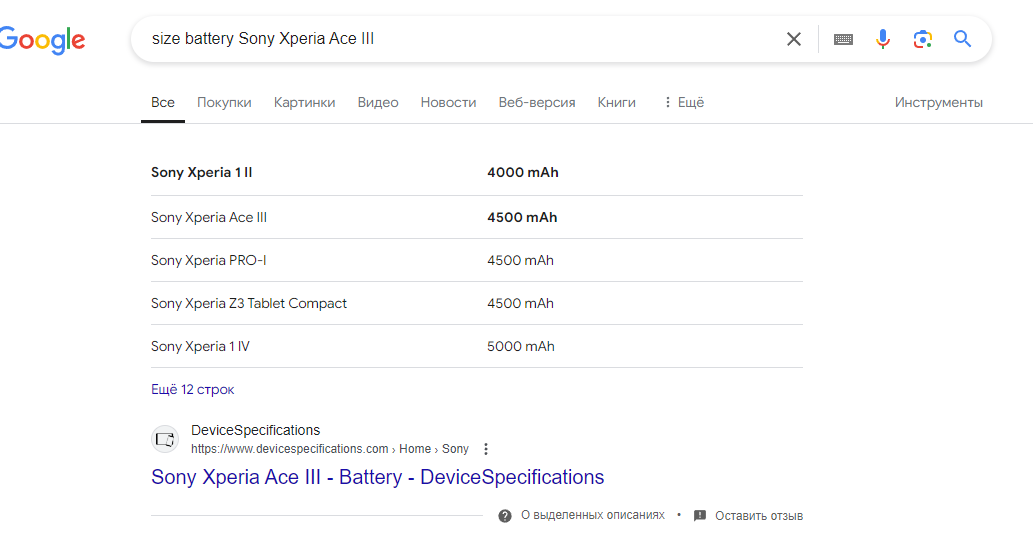Viewport: 1033px width, 539px height.
Task: Open О выделенных описаниях link
Action: pyautogui.click(x=593, y=515)
